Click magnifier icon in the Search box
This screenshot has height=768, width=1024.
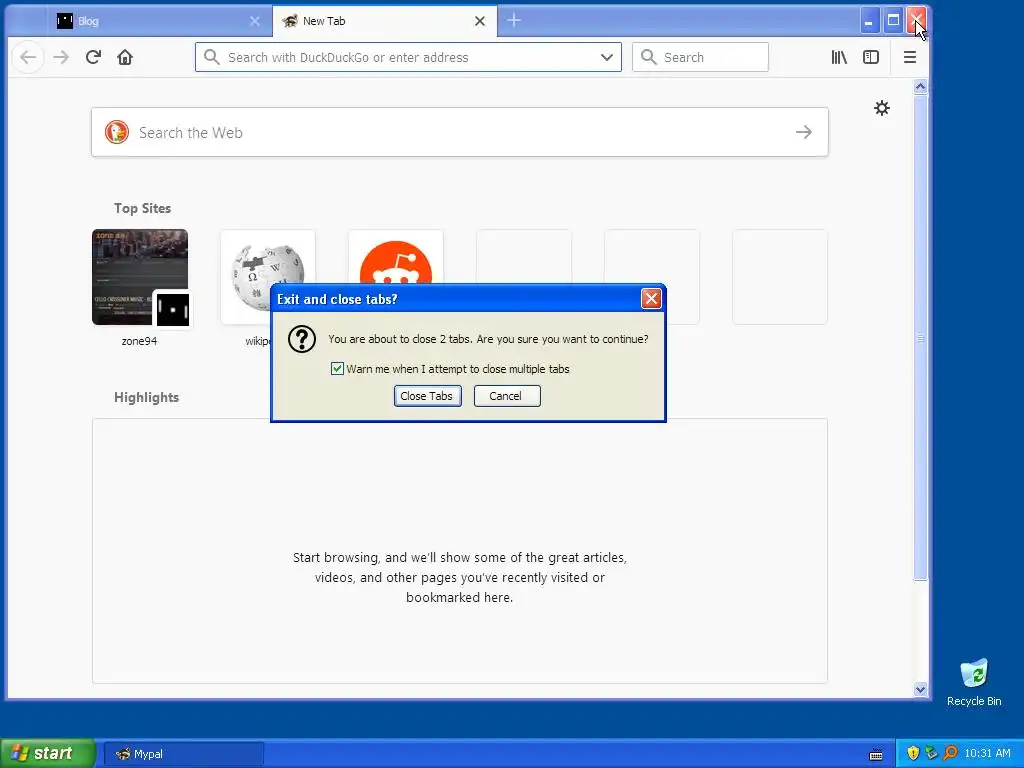tap(648, 57)
